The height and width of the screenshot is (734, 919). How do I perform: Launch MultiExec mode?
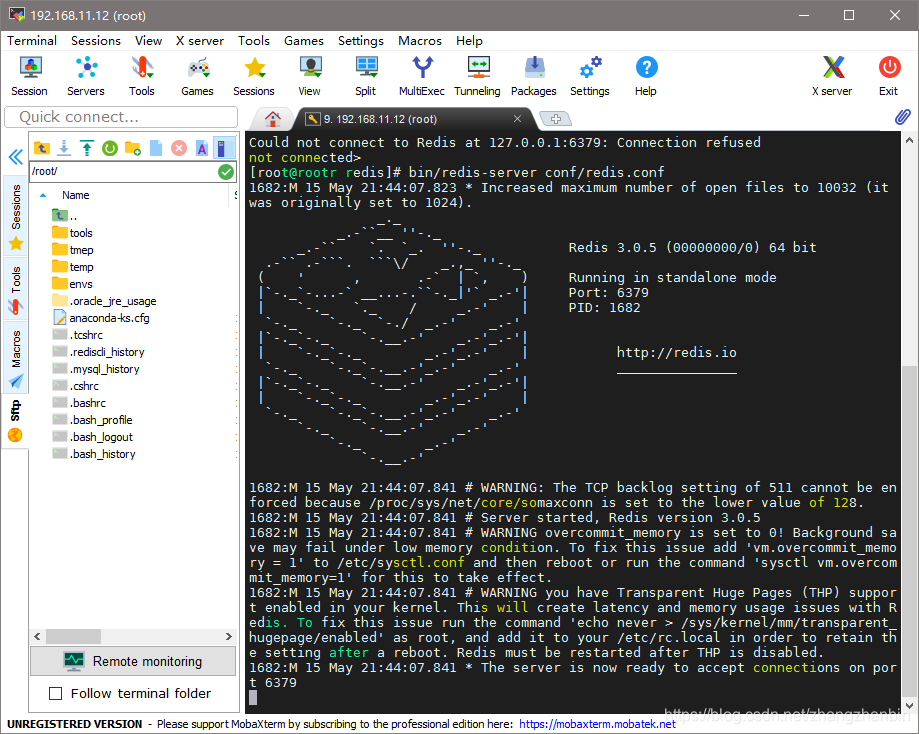click(421, 76)
